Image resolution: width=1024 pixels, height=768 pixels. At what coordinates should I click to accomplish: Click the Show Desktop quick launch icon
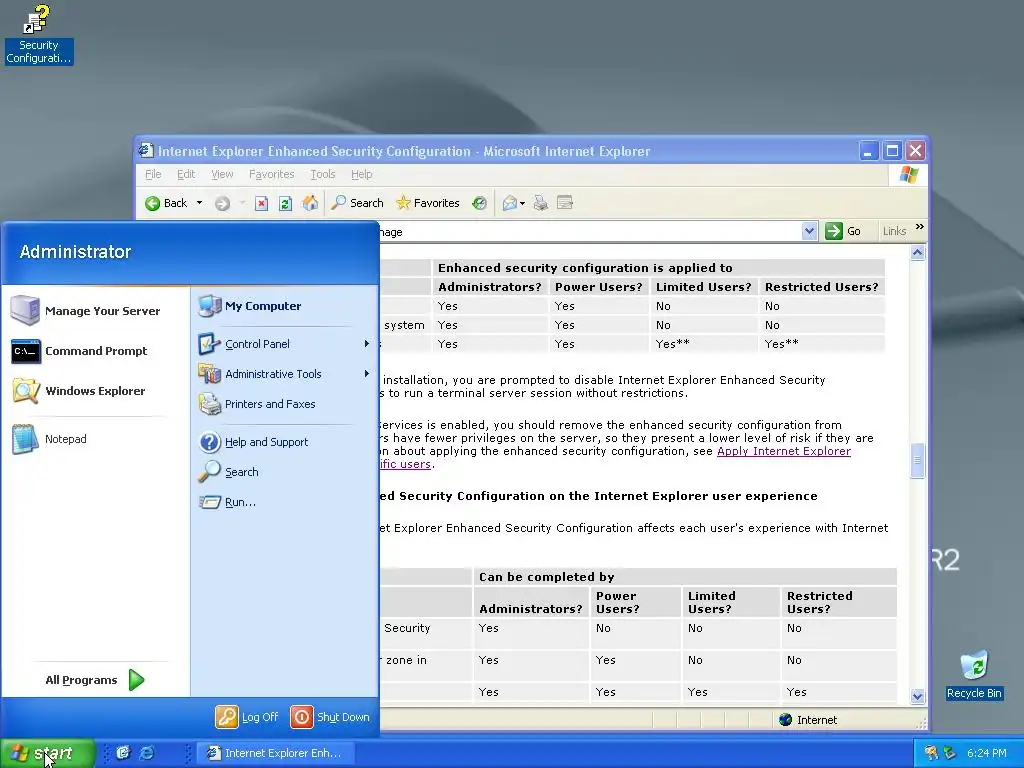123,752
